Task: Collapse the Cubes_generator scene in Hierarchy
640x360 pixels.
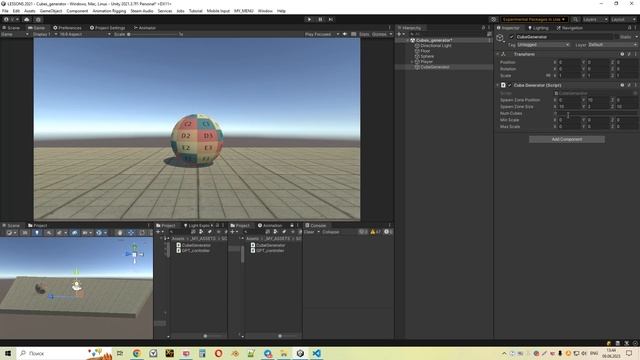Action: tap(407, 40)
